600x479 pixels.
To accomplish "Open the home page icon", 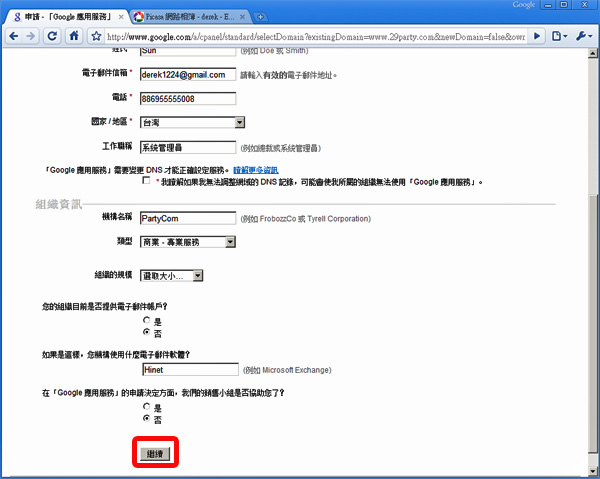I will 74,36.
